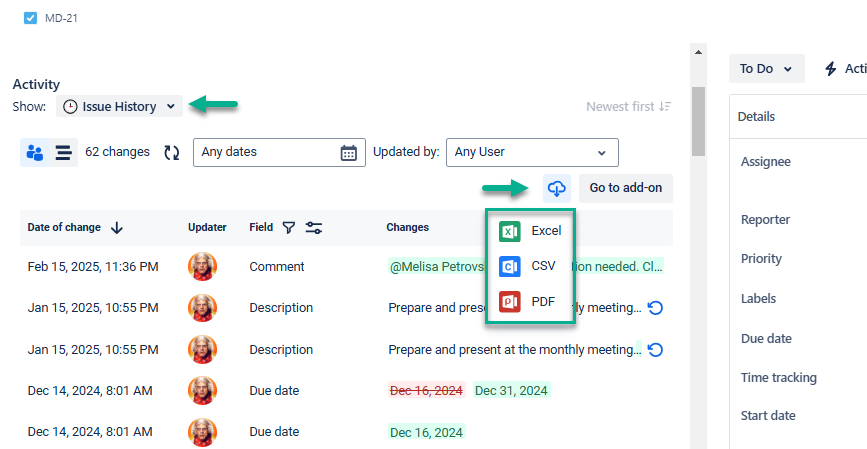This screenshot has height=449, width=867.
Task: Click the cloud download export icon
Action: coord(557,188)
